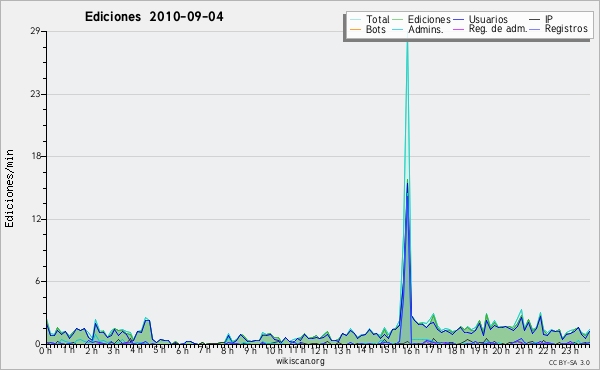Click the 'wikiscan.org' text below the chart

coord(300,361)
